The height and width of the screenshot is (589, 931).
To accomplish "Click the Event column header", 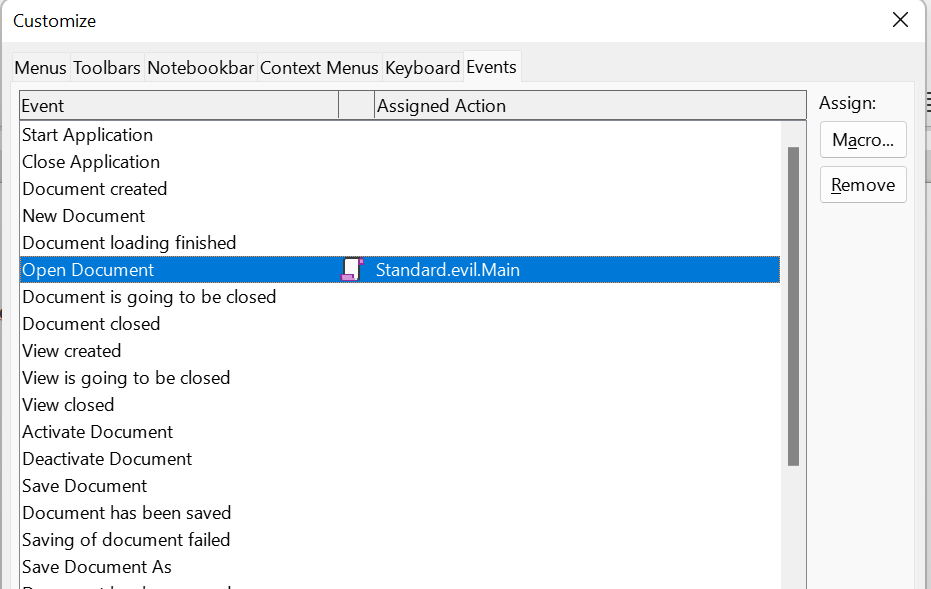I will pos(178,106).
